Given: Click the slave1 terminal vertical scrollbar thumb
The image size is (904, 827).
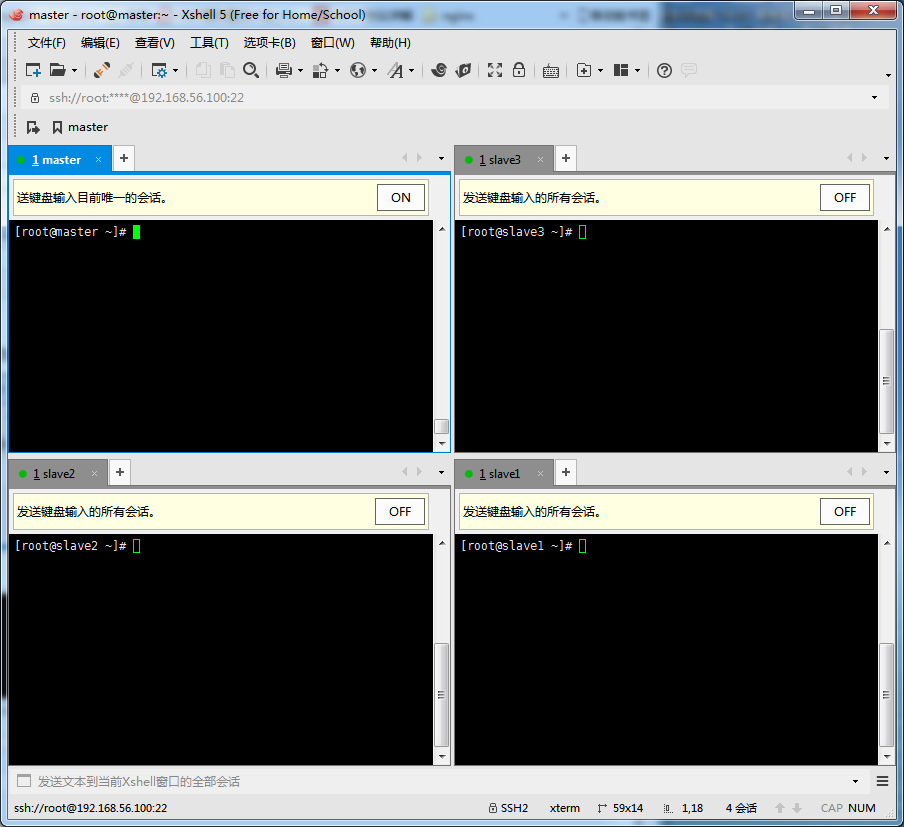Looking at the screenshot, I should point(886,695).
